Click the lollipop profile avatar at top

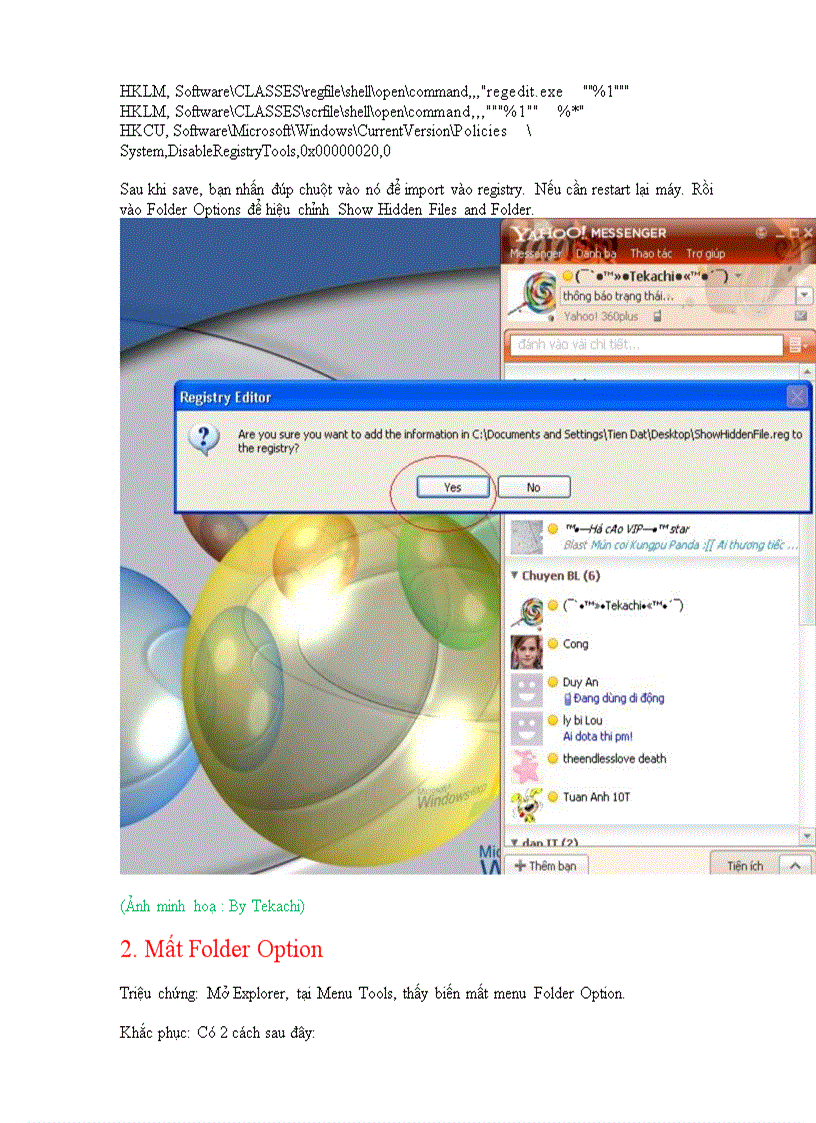point(531,294)
